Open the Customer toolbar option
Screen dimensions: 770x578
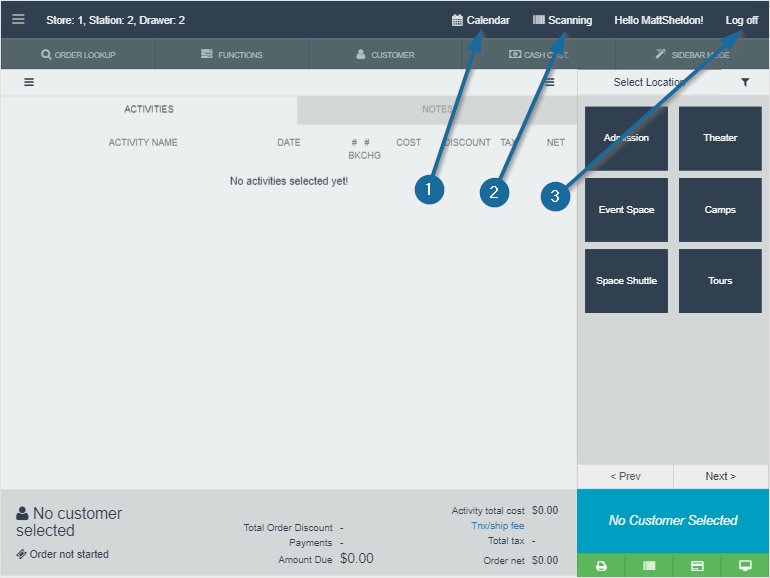point(385,55)
